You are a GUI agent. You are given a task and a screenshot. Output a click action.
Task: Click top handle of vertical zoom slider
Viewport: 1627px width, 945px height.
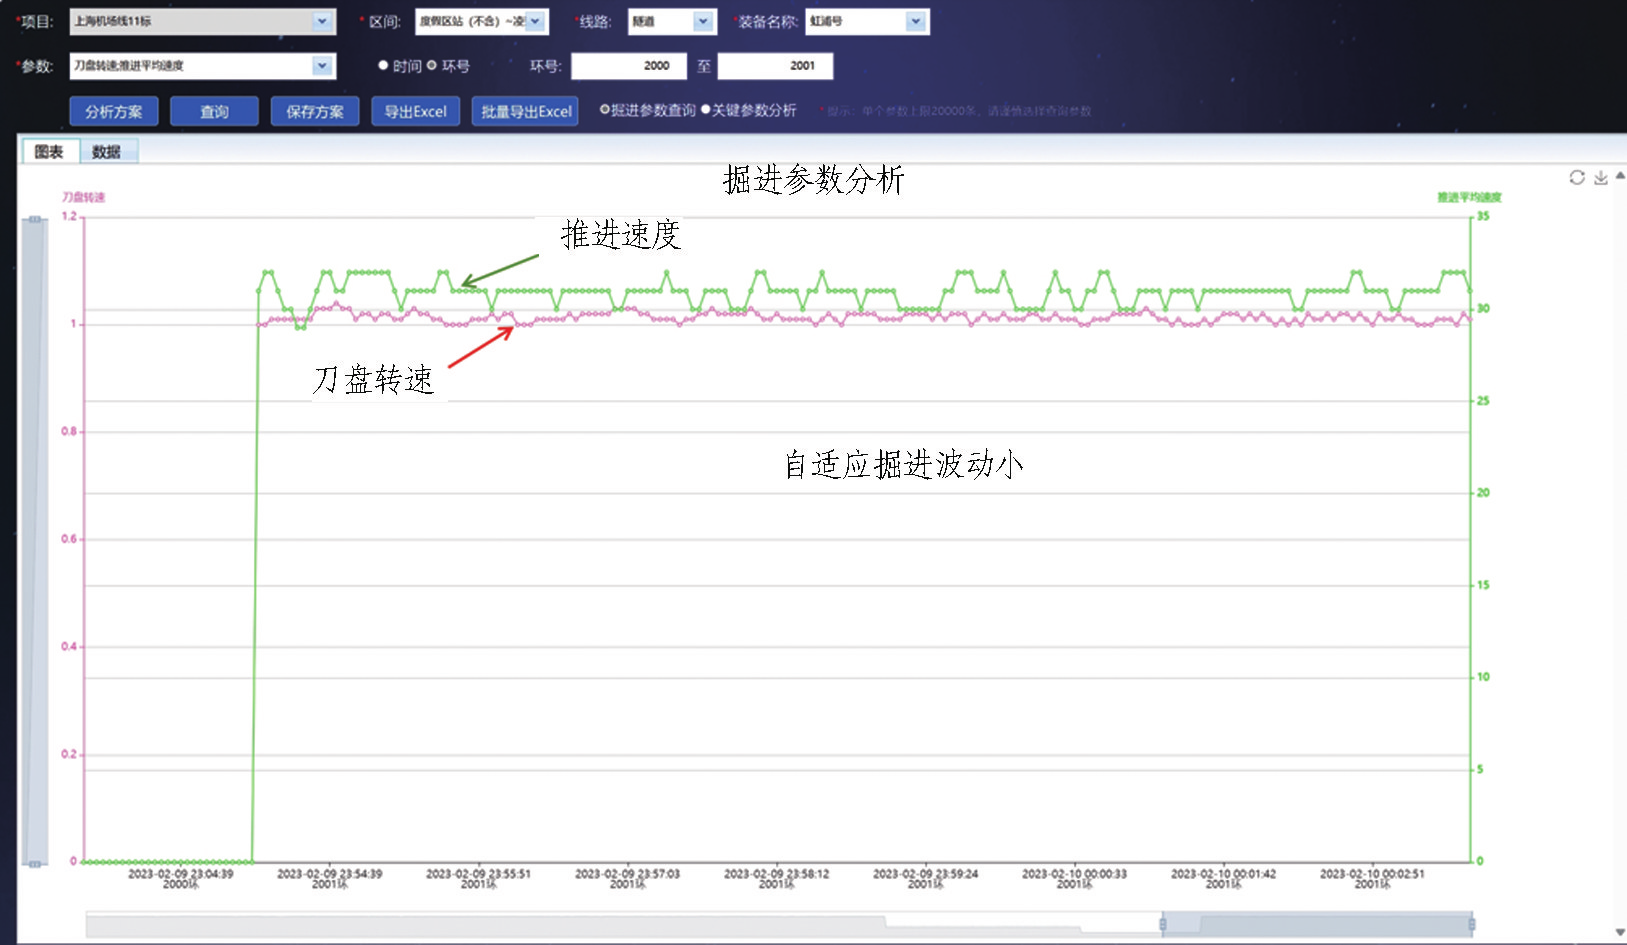coord(35,220)
